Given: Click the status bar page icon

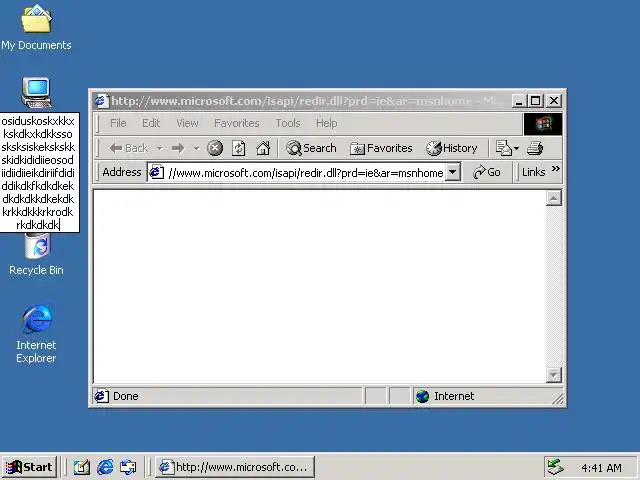Looking at the screenshot, I should 102,396.
